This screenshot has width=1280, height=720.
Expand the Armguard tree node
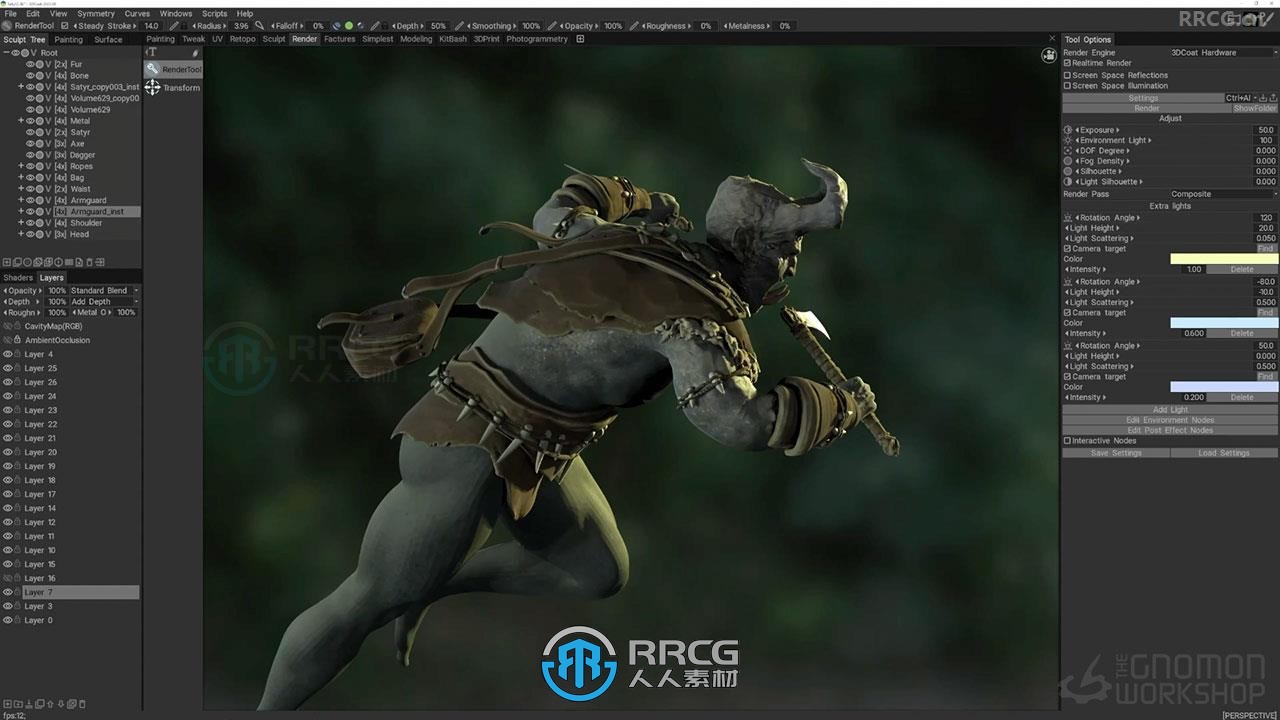click(x=21, y=200)
